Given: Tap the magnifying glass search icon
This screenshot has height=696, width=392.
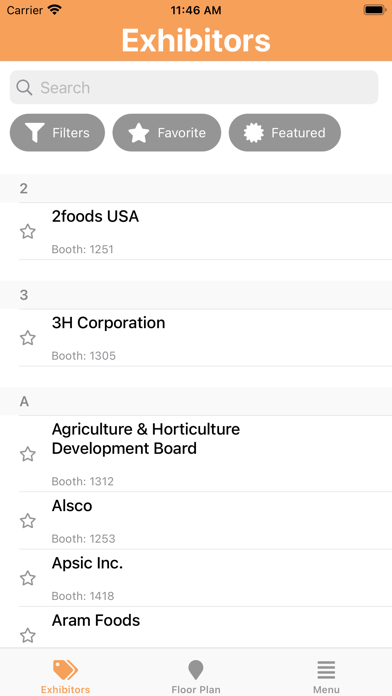Looking at the screenshot, I should pos(24,87).
